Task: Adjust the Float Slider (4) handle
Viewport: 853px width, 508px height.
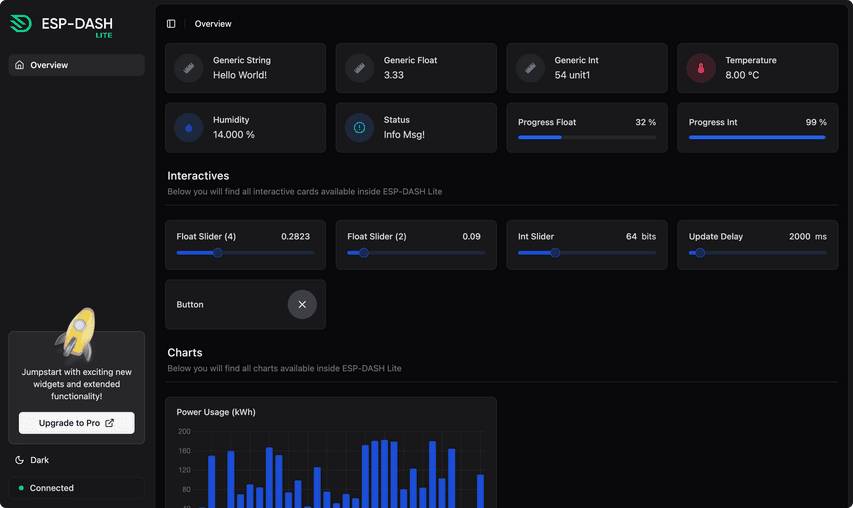Action: click(x=218, y=253)
